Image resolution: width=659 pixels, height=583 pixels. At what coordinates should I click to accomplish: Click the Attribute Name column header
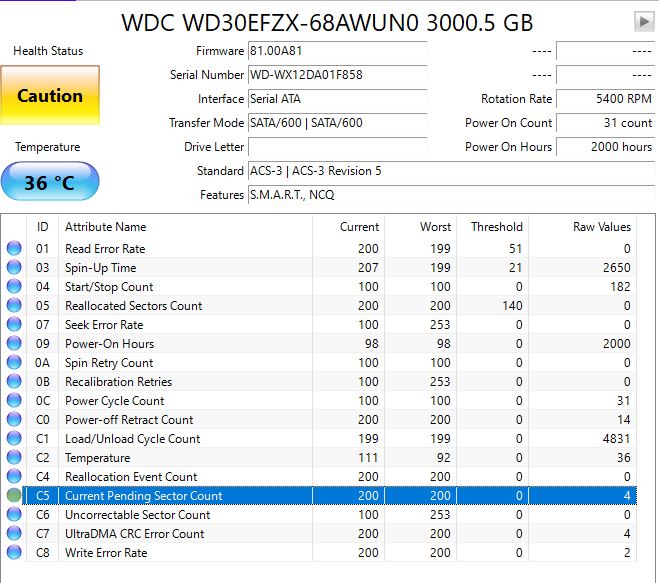tap(105, 227)
